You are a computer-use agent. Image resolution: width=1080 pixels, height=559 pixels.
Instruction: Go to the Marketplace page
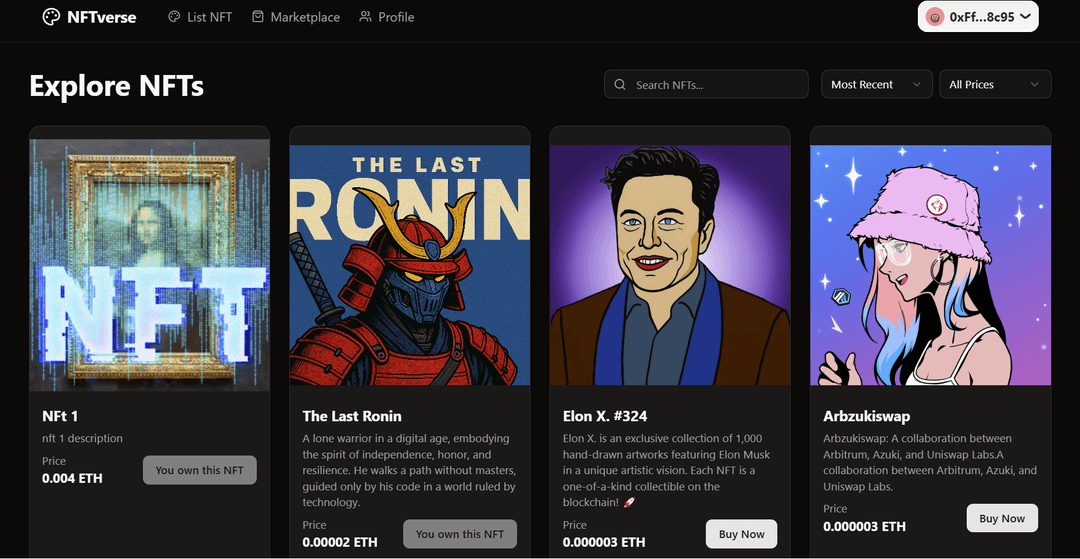tap(304, 17)
